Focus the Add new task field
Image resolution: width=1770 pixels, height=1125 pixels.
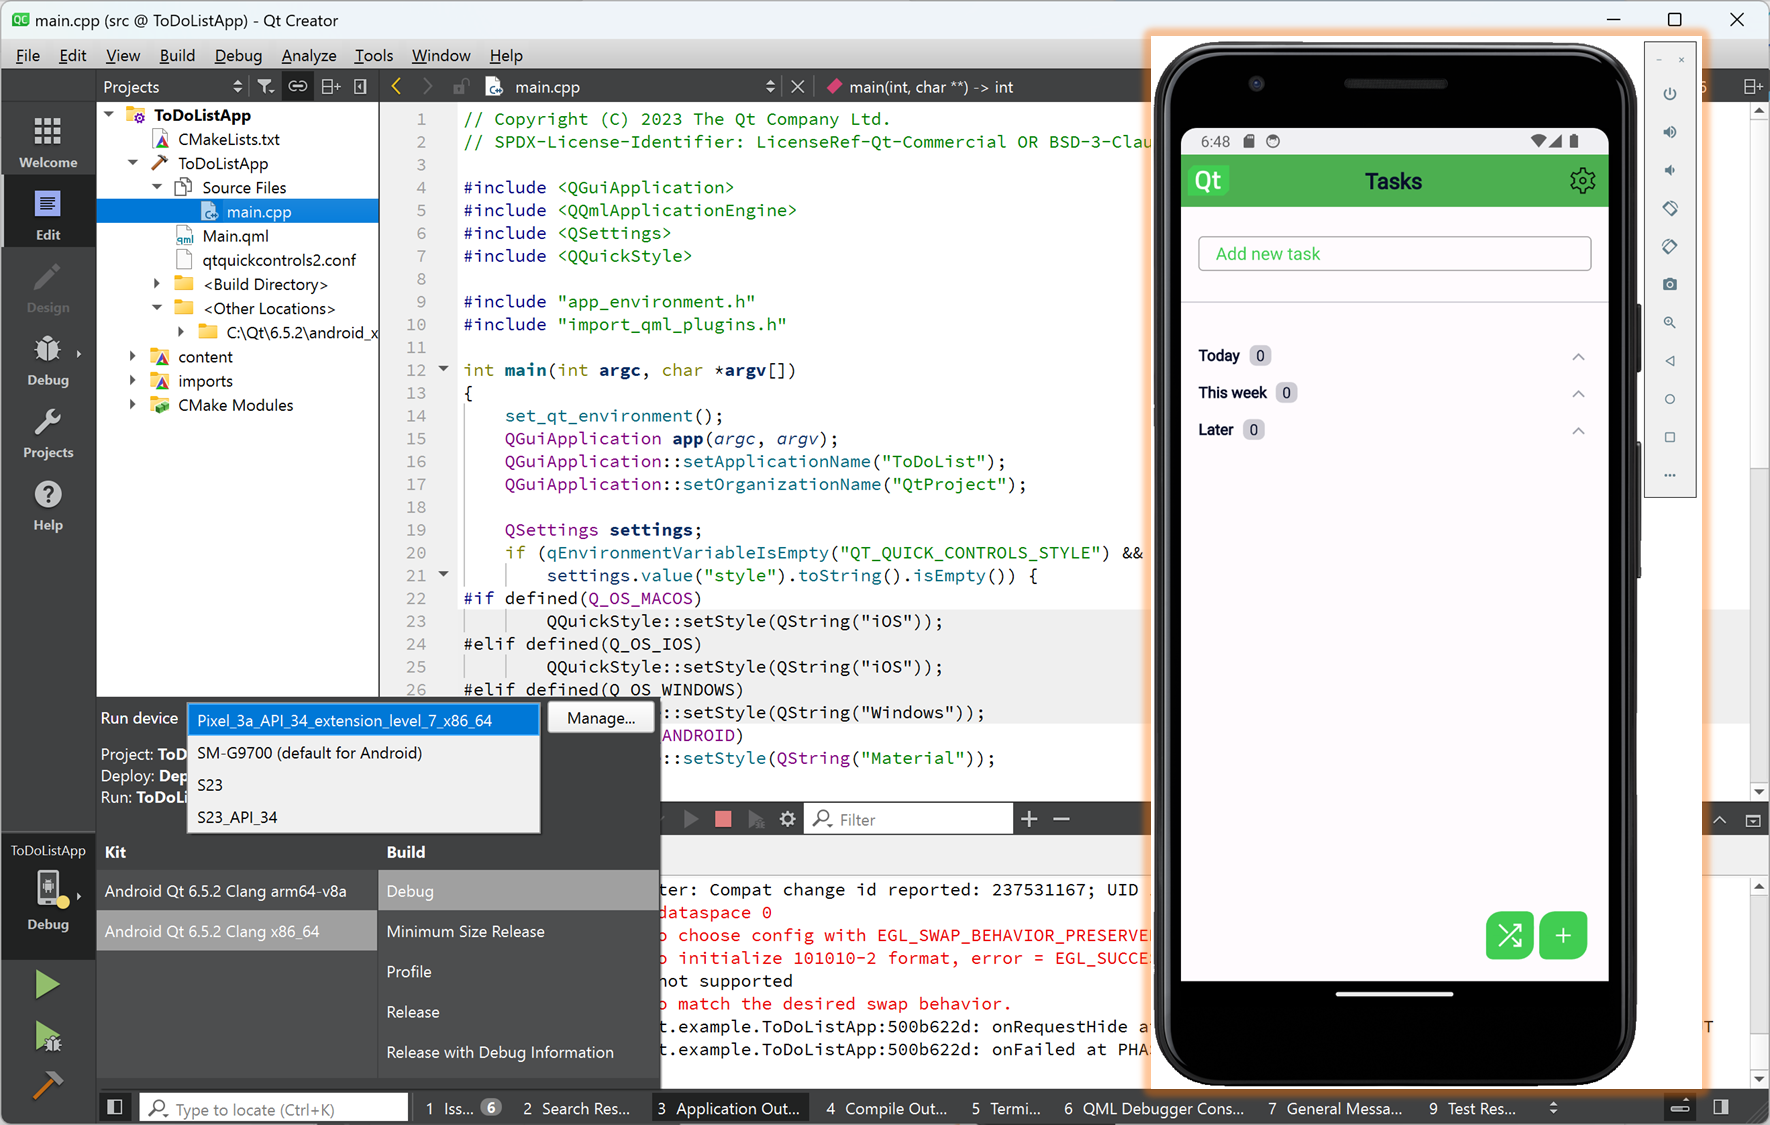1394,254
